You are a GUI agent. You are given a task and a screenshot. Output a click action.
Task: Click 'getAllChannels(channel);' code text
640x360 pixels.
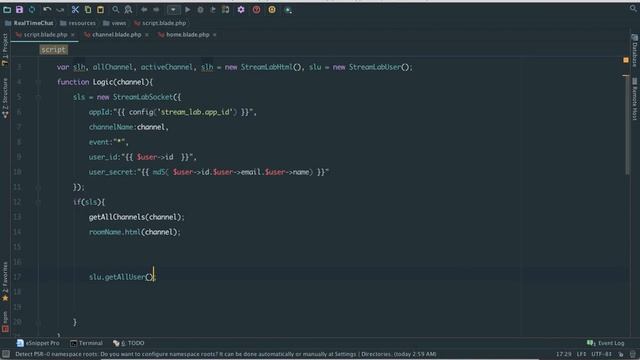pos(137,217)
